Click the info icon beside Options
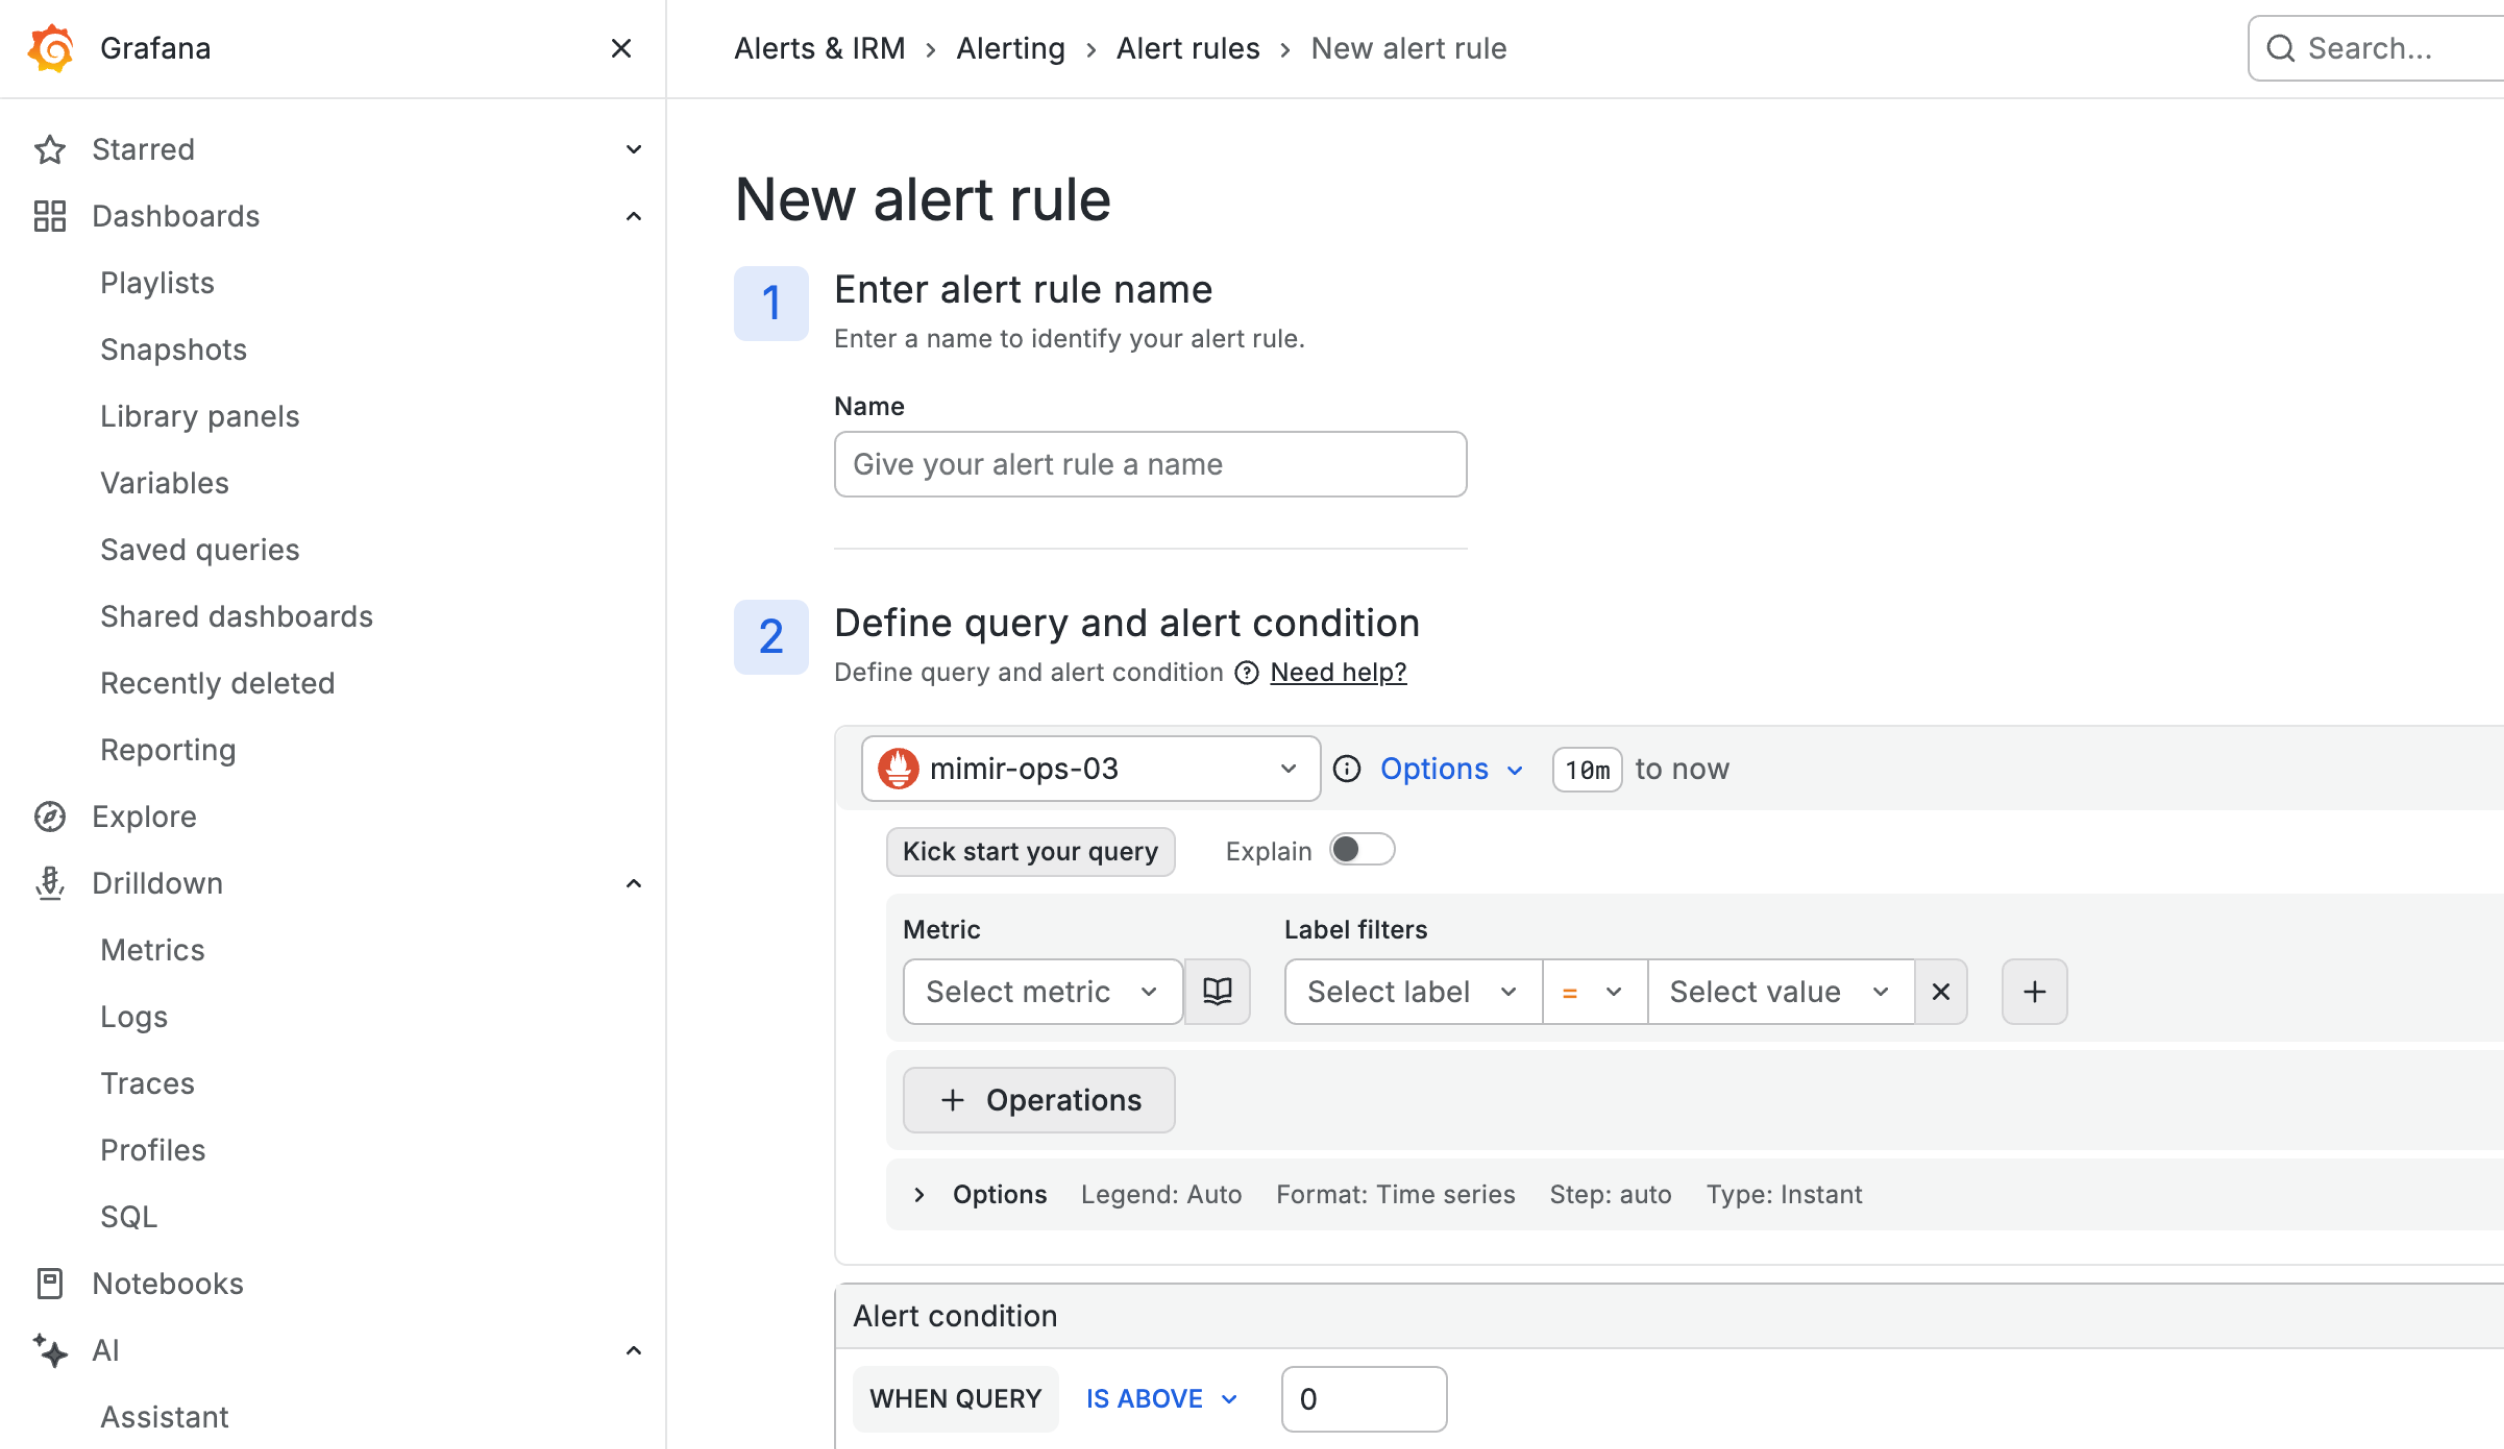Image resolution: width=2504 pixels, height=1449 pixels. click(1347, 768)
